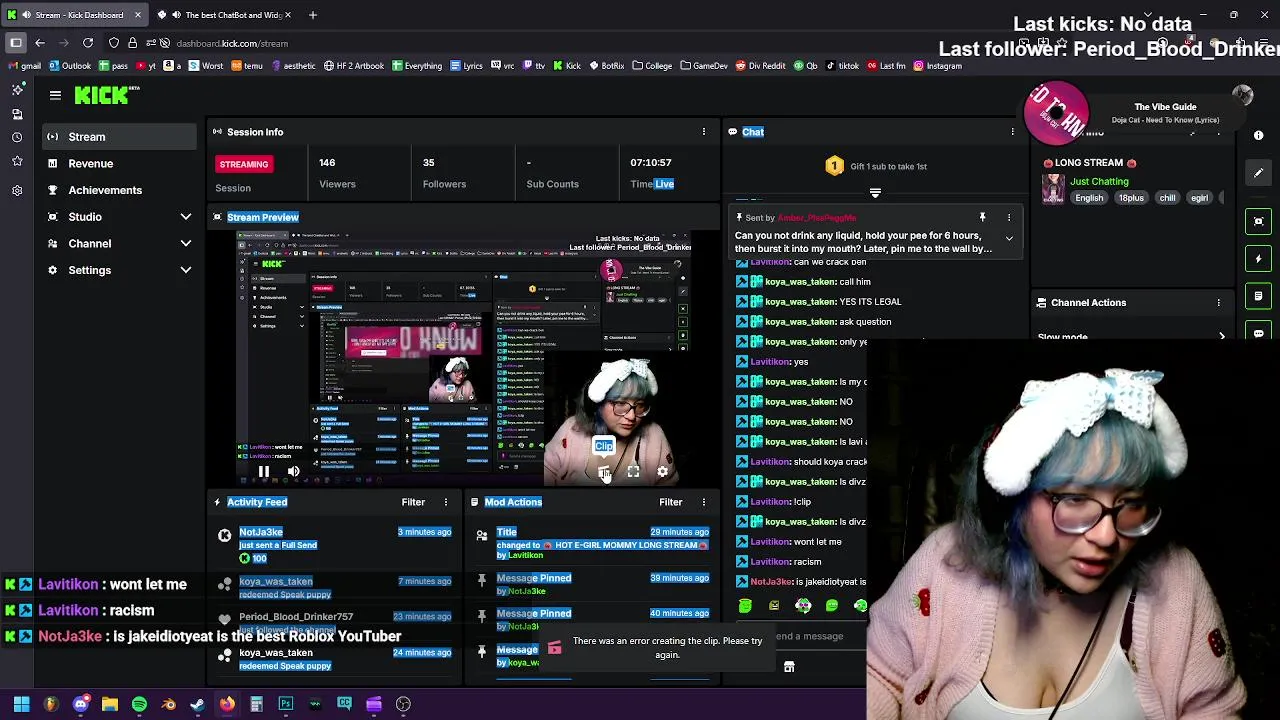The width and height of the screenshot is (1280, 720).
Task: Select the third emote in the chat bar
Action: [803, 605]
